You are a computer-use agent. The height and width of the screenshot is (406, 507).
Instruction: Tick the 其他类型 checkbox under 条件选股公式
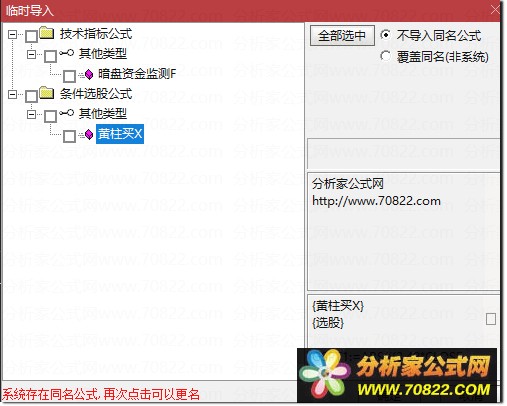[x=50, y=116]
